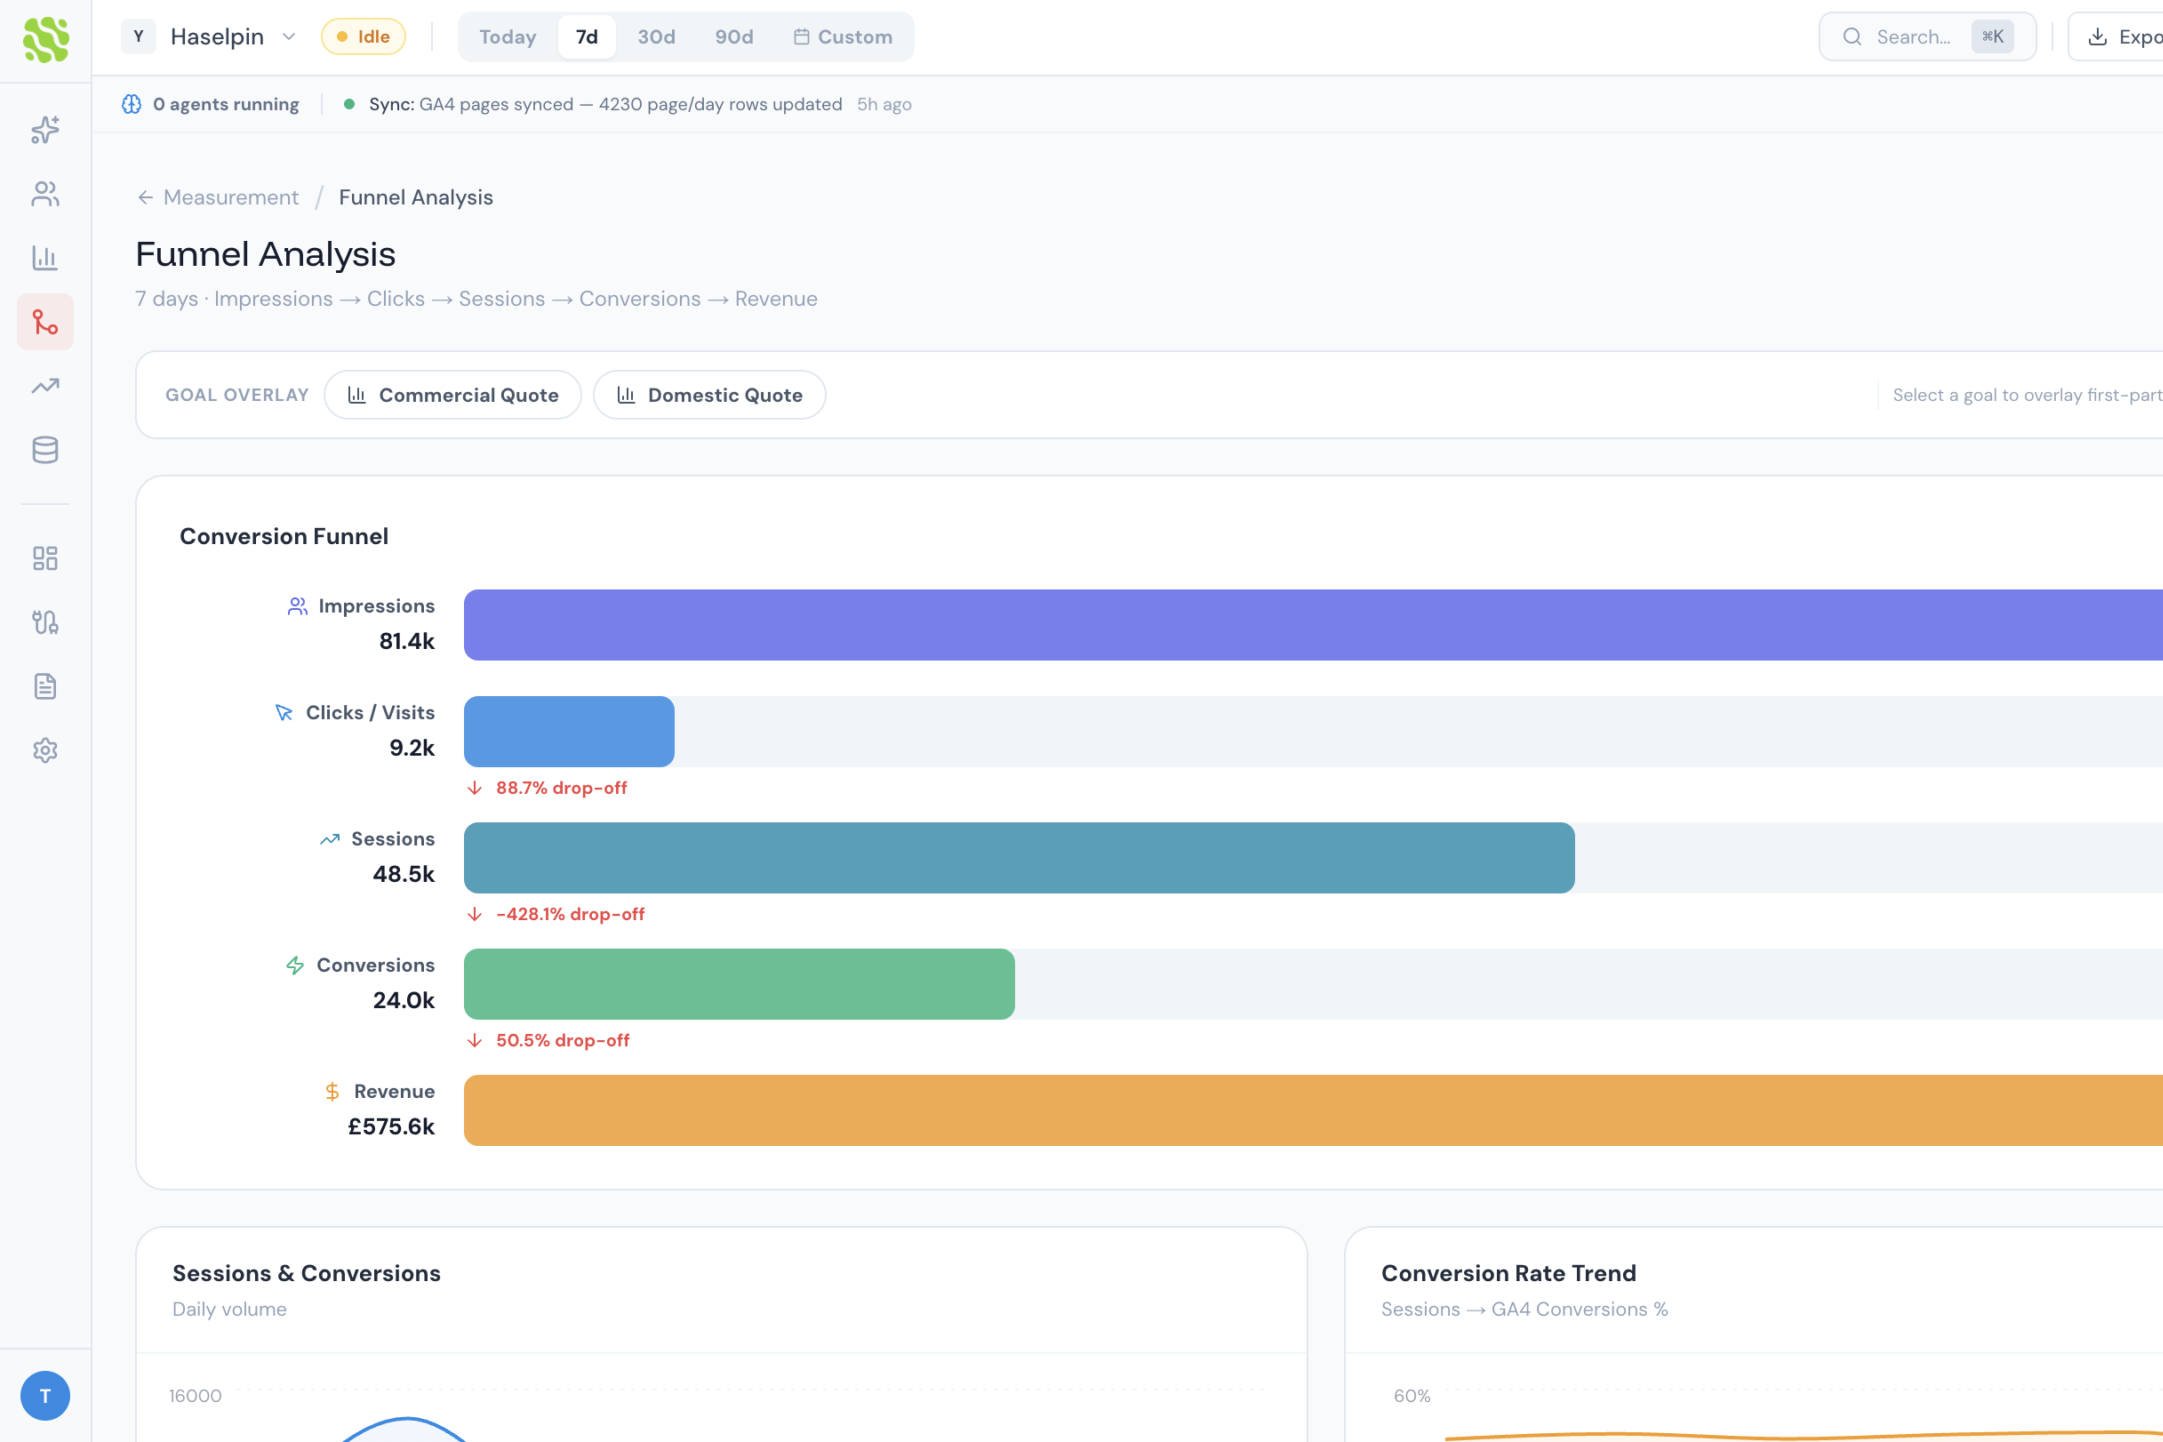Open the users icon in sidebar
2163x1442 pixels.
click(x=45, y=194)
